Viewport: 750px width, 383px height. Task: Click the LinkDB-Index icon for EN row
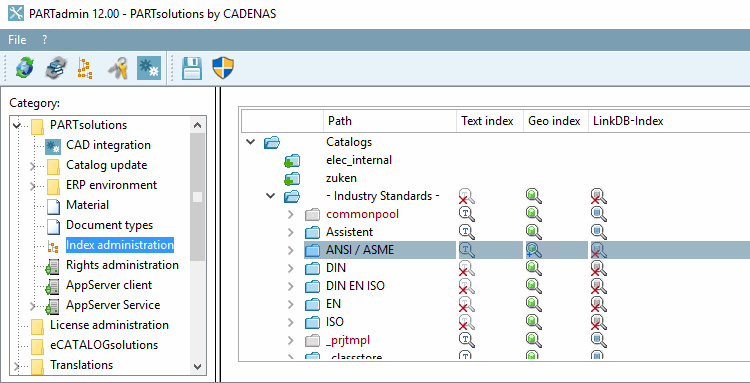point(598,305)
